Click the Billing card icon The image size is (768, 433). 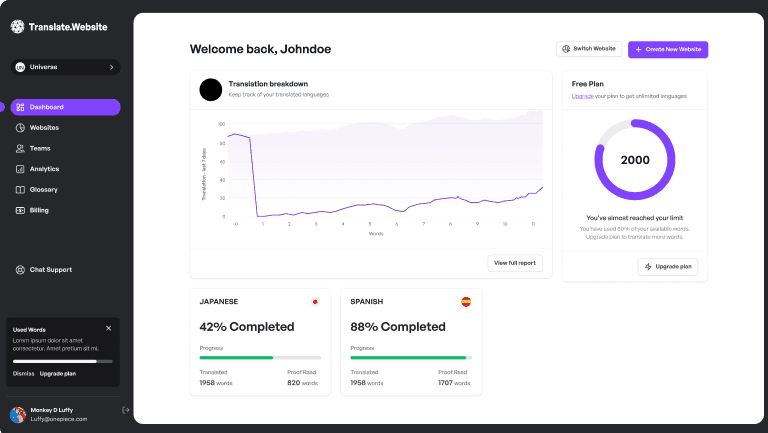20,210
